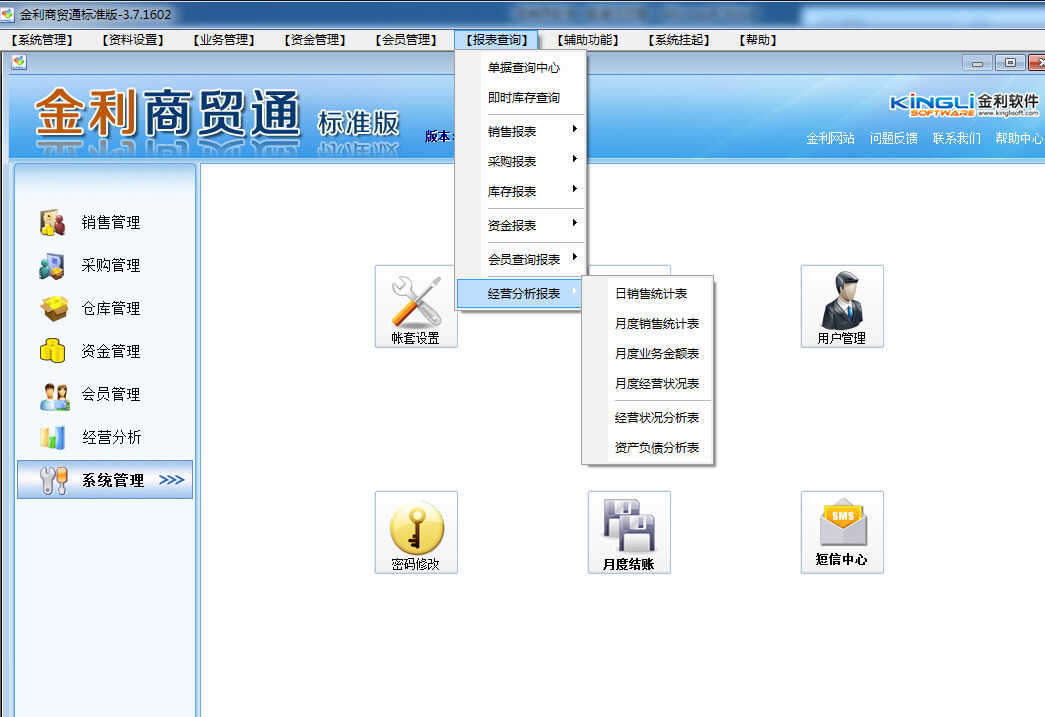
Task: Select 仓库管理 label in the sidebar
Action: (x=111, y=309)
